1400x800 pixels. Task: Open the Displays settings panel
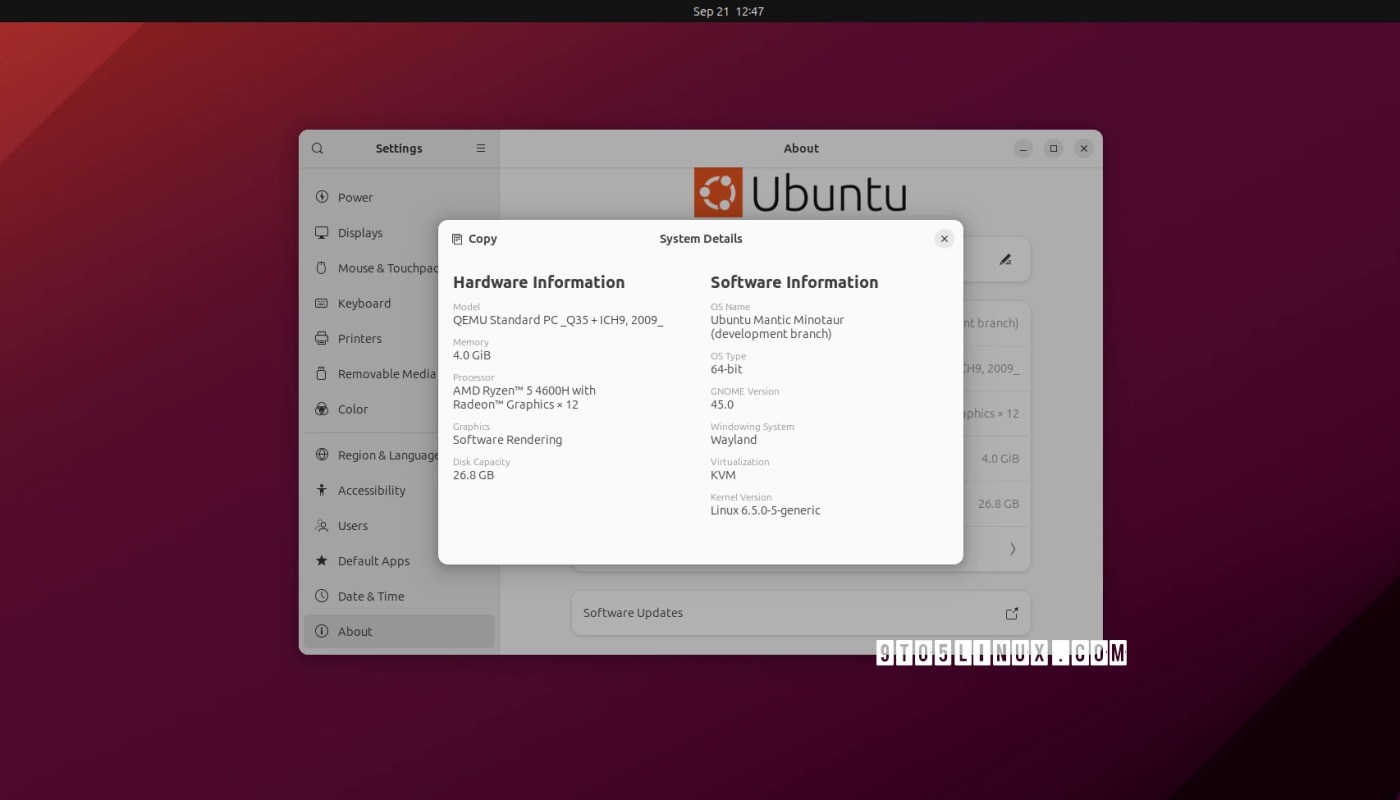(399, 232)
